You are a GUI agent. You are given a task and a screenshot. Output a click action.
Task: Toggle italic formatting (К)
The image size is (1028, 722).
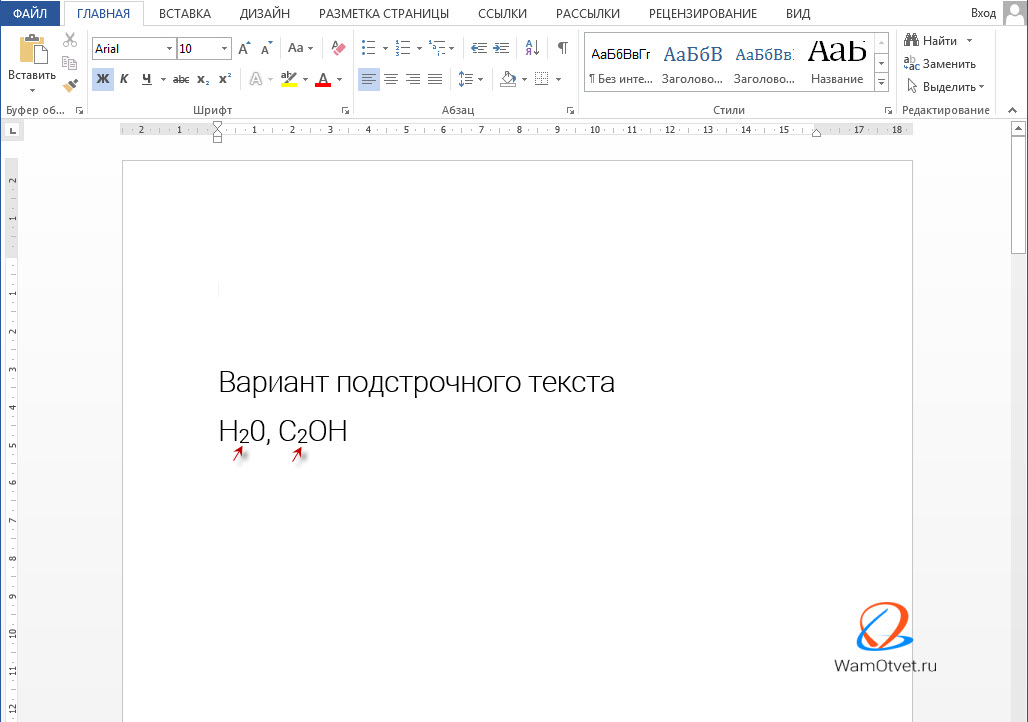click(x=124, y=79)
